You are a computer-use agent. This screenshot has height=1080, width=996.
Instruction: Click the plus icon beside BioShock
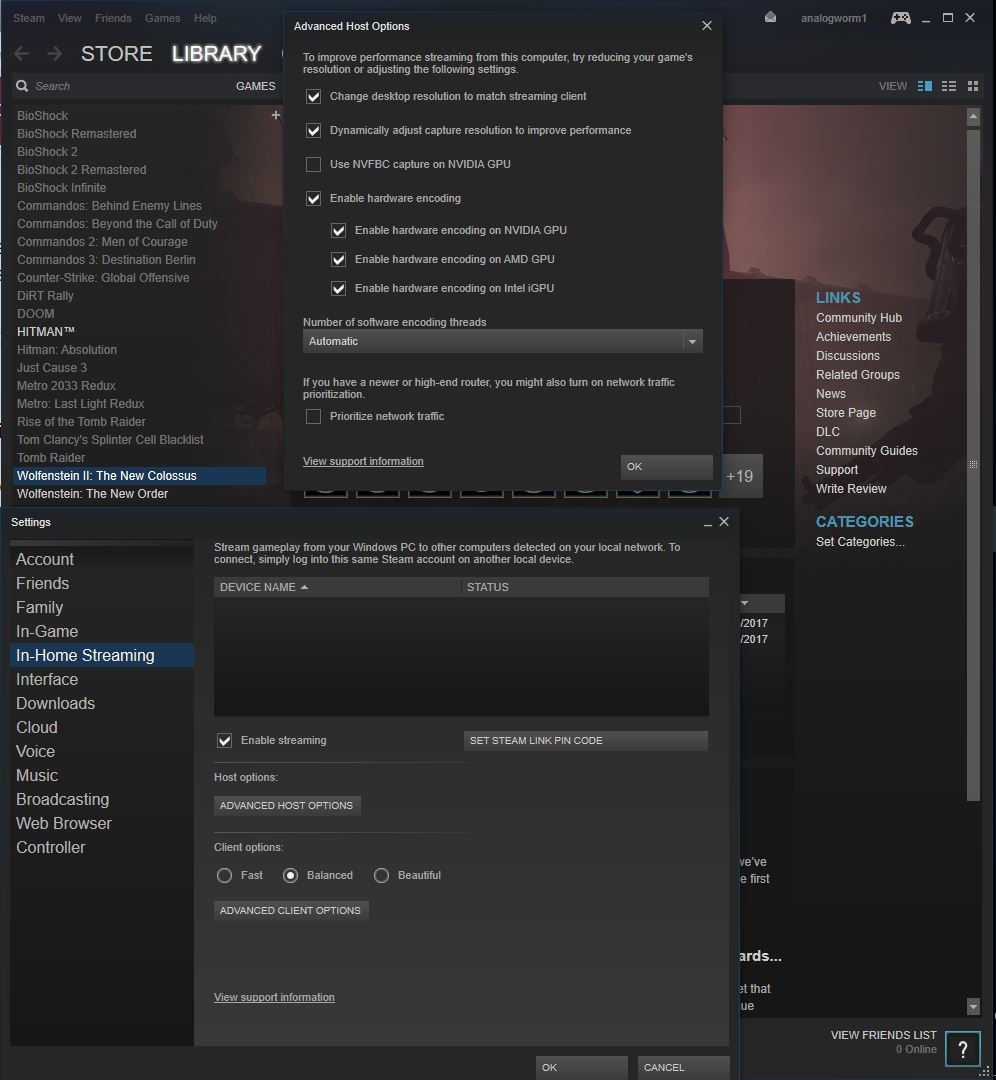pos(276,115)
